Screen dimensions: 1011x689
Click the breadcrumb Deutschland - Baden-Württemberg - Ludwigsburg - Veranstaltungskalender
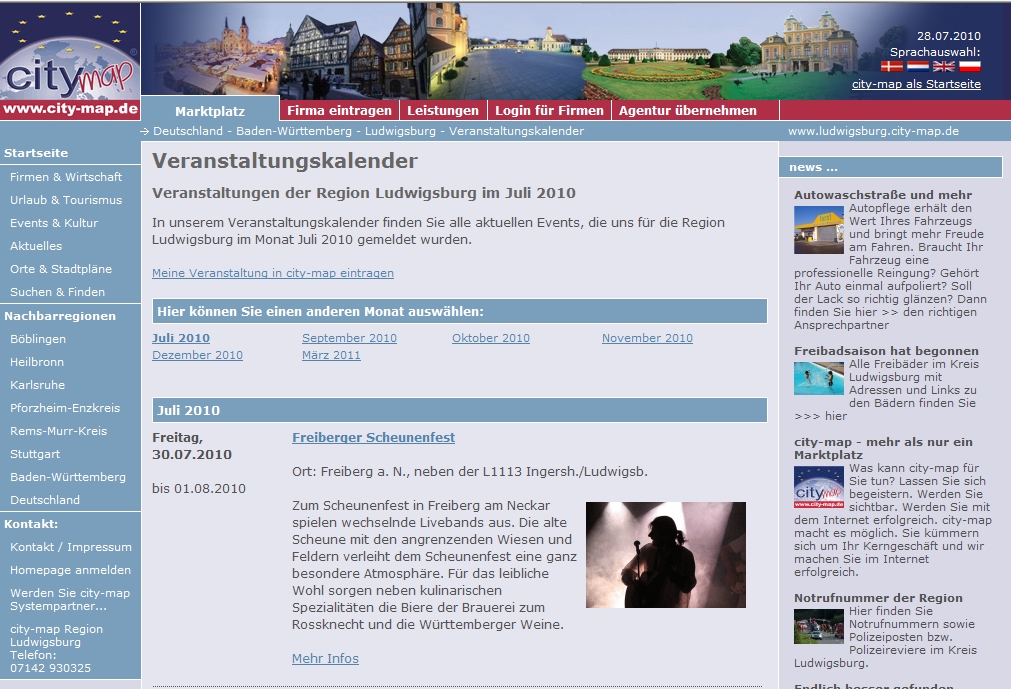coord(368,131)
